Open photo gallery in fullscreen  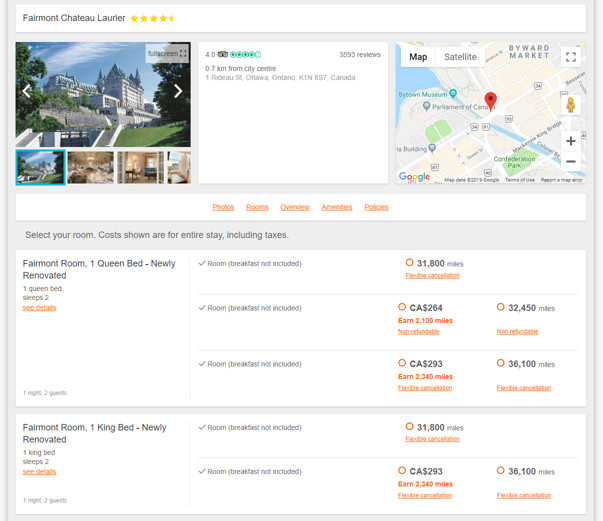167,53
